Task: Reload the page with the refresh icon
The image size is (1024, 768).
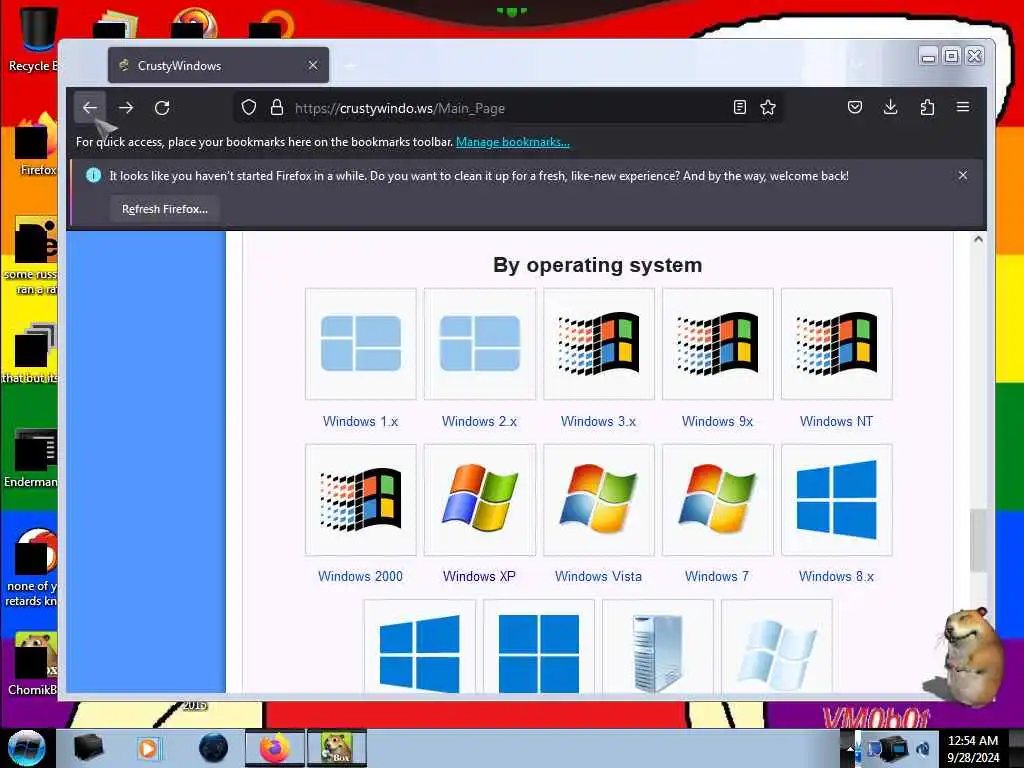Action: pyautogui.click(x=162, y=108)
